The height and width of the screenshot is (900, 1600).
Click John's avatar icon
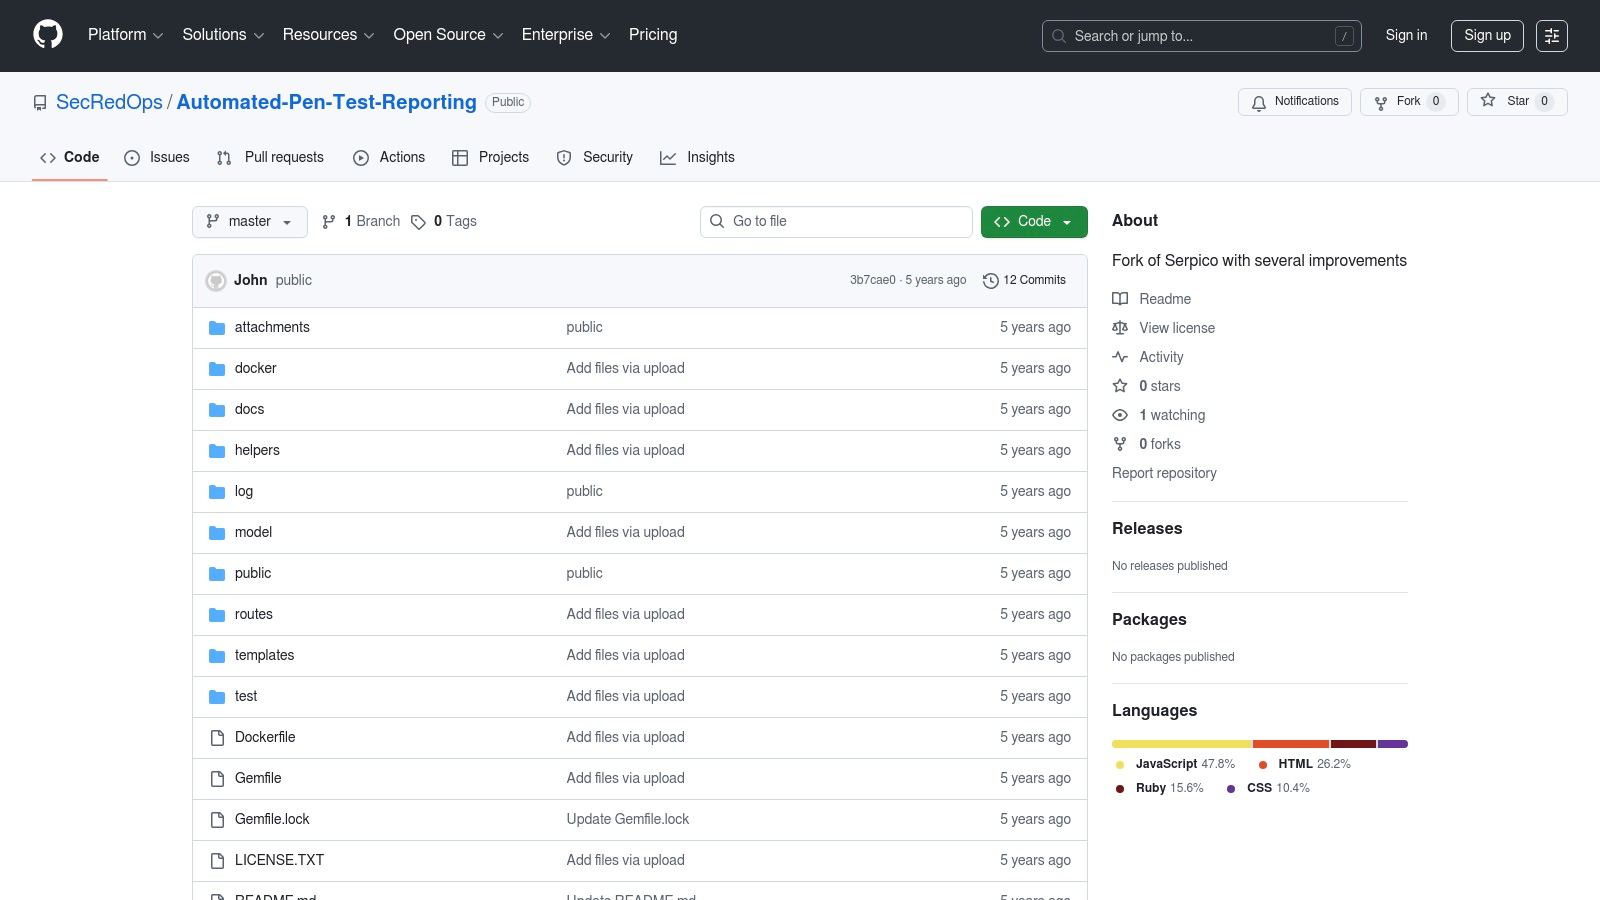pyautogui.click(x=216, y=281)
